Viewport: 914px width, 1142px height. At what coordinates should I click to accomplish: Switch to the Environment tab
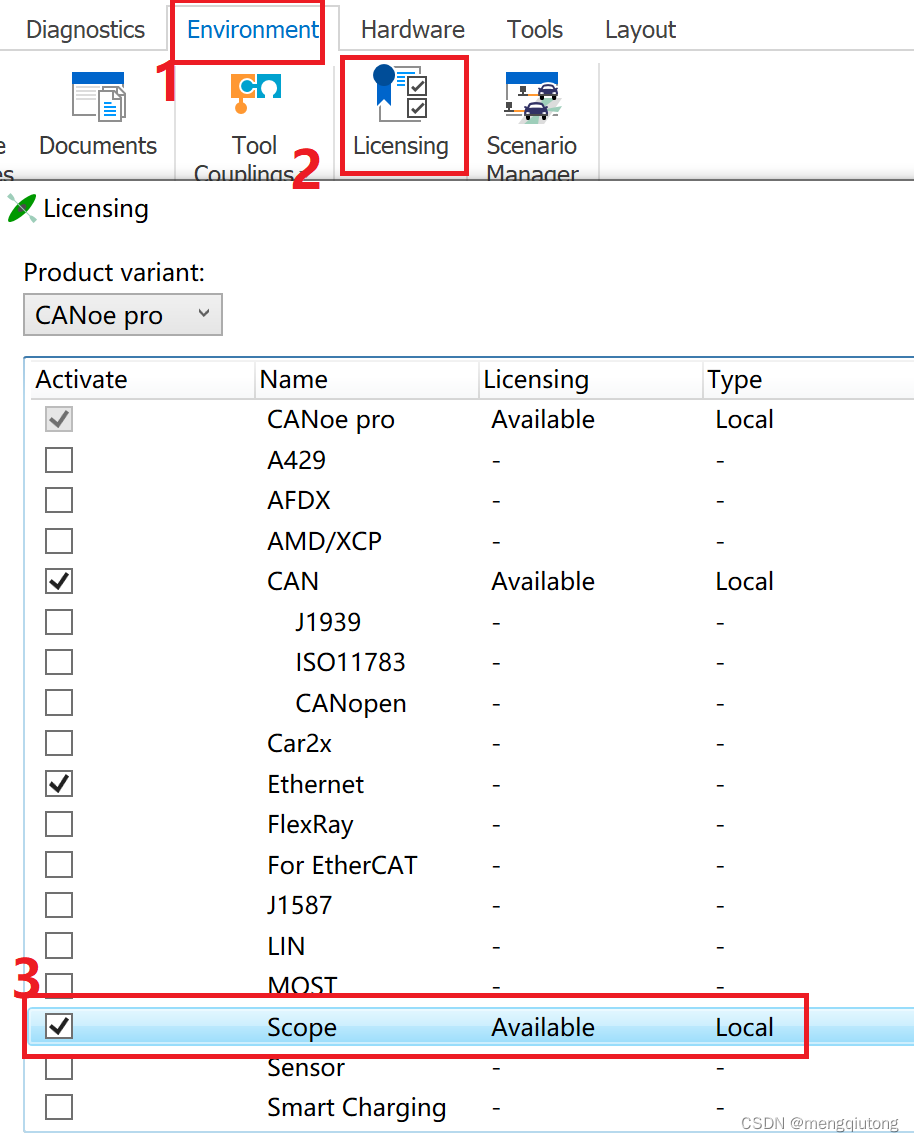[252, 29]
